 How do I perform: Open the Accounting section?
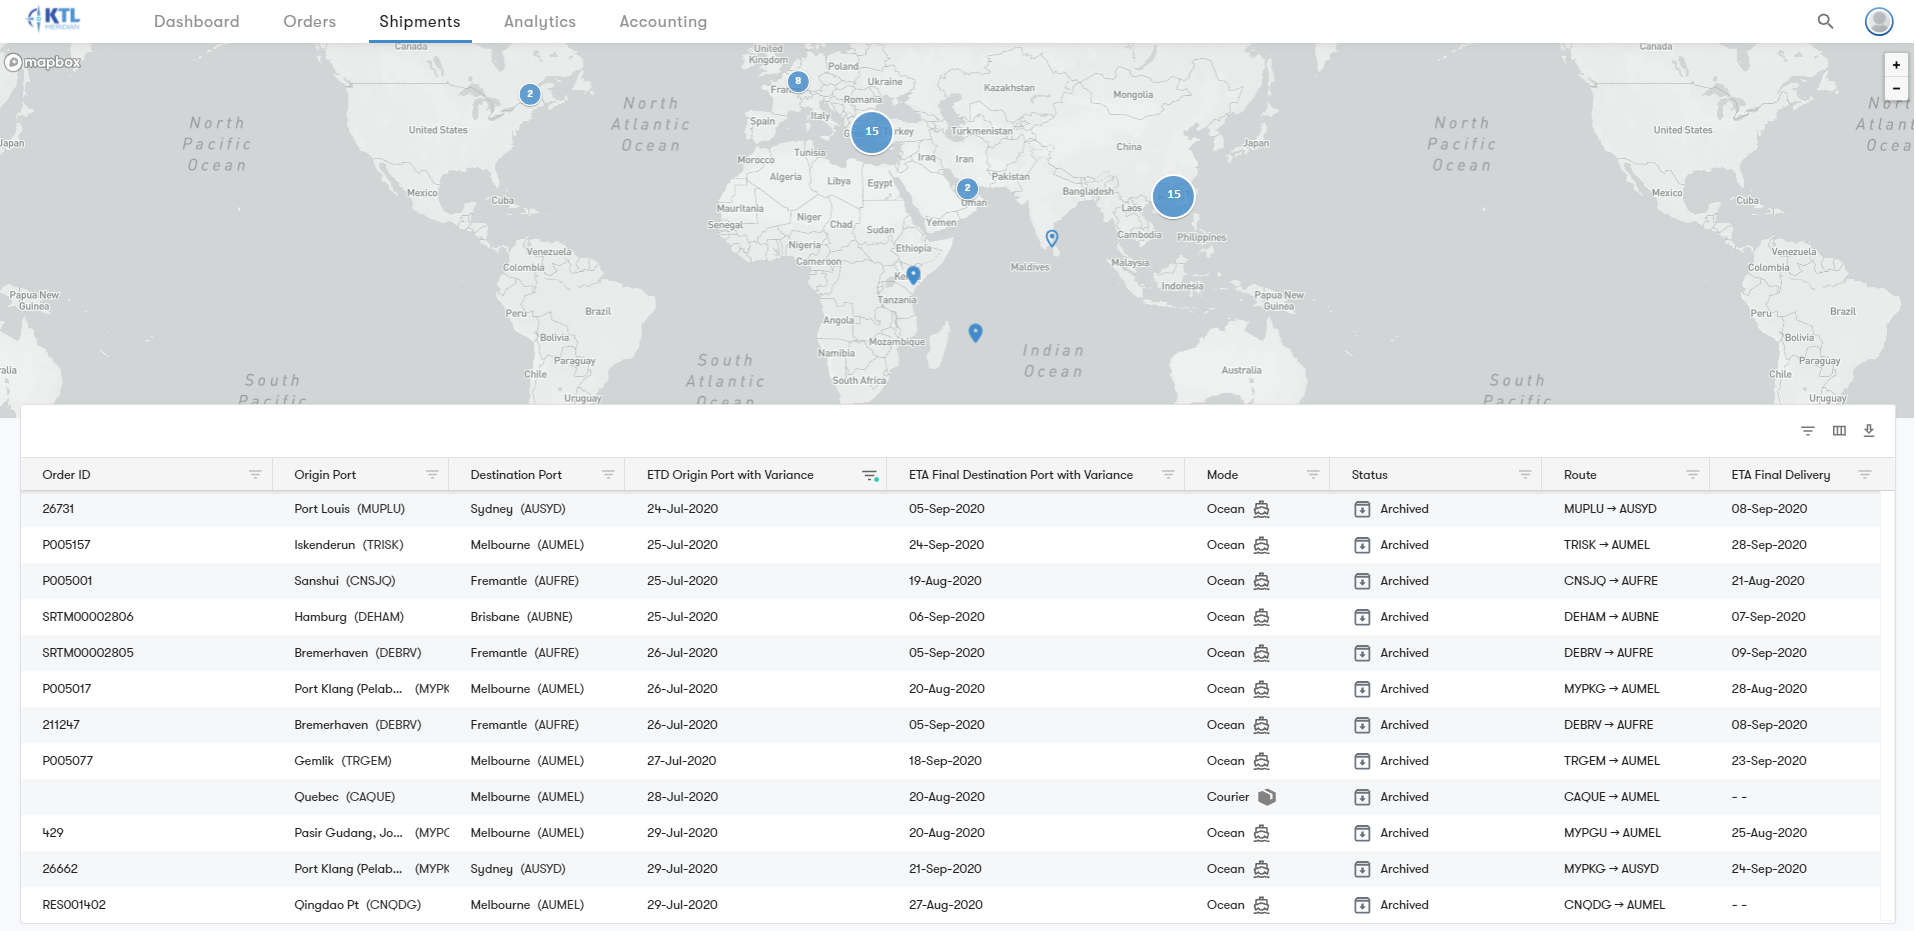tap(662, 21)
